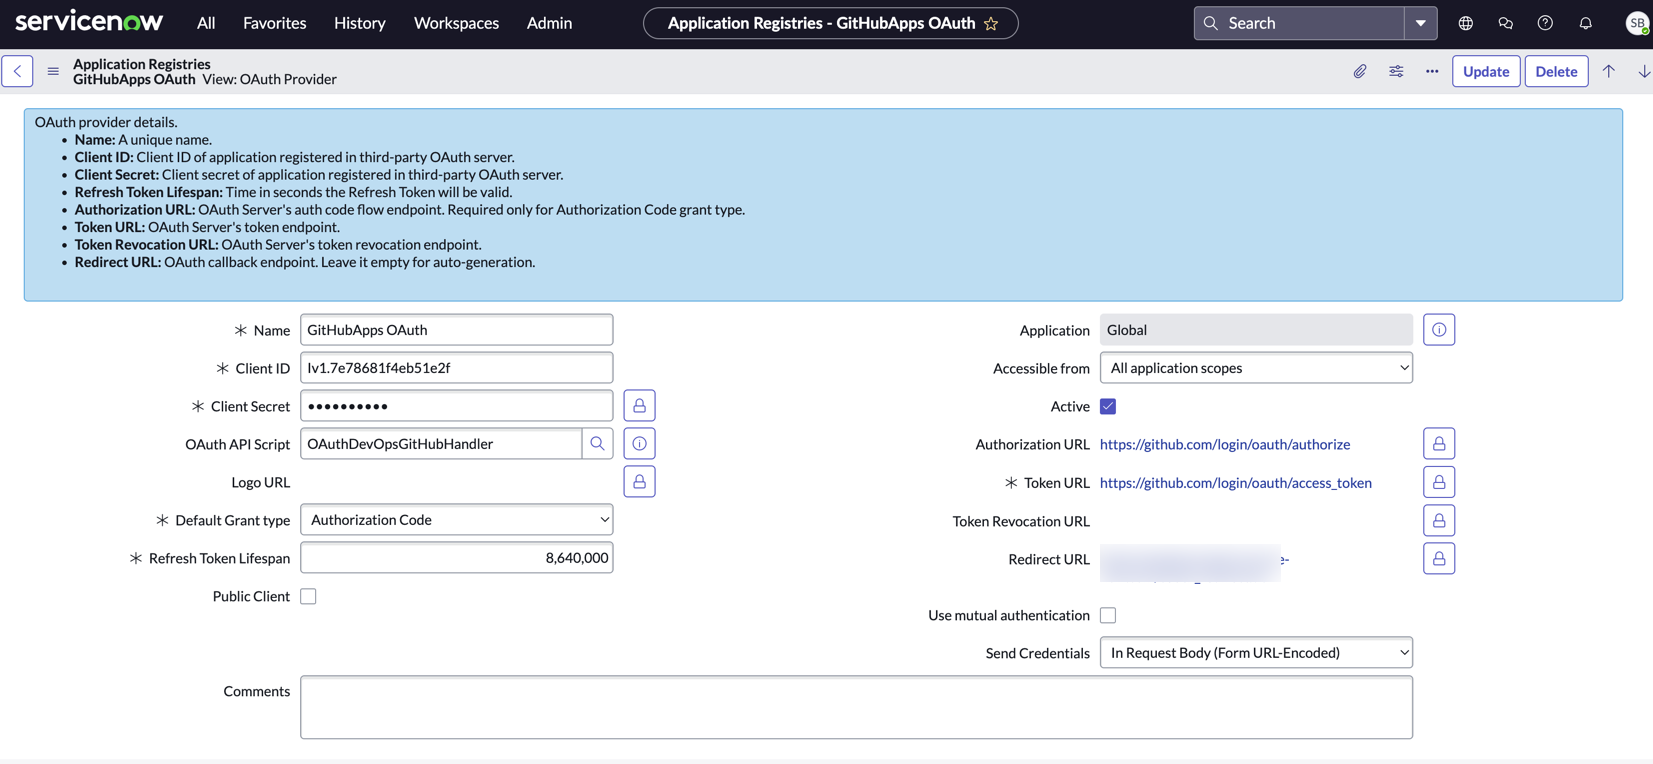Click the Client ID input field

click(x=457, y=368)
